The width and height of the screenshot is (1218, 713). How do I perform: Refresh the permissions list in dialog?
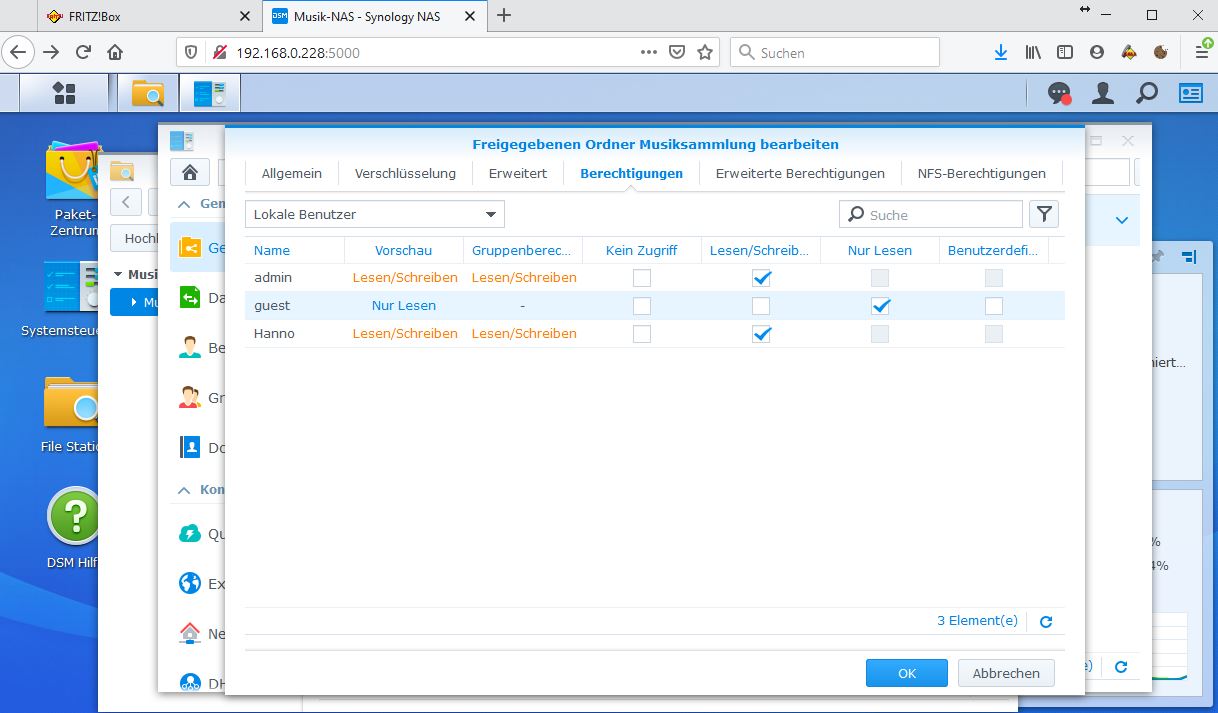(1046, 622)
